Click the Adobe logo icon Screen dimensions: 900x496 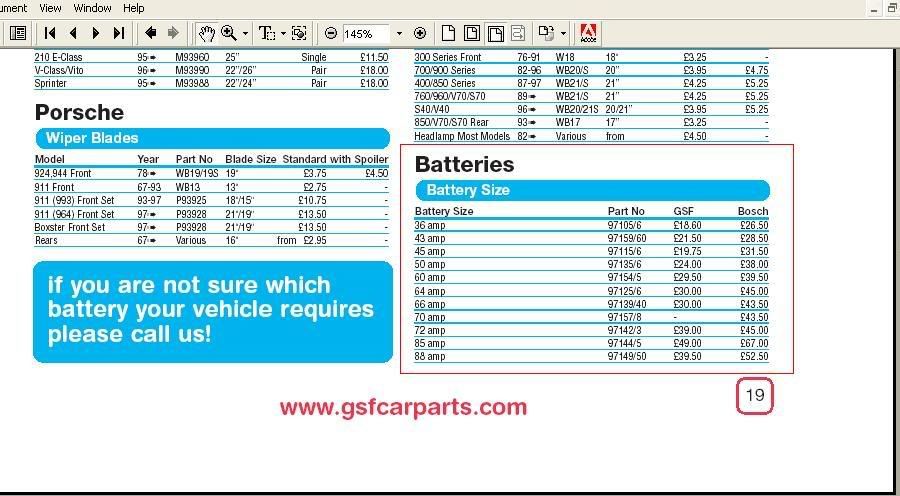coord(590,33)
